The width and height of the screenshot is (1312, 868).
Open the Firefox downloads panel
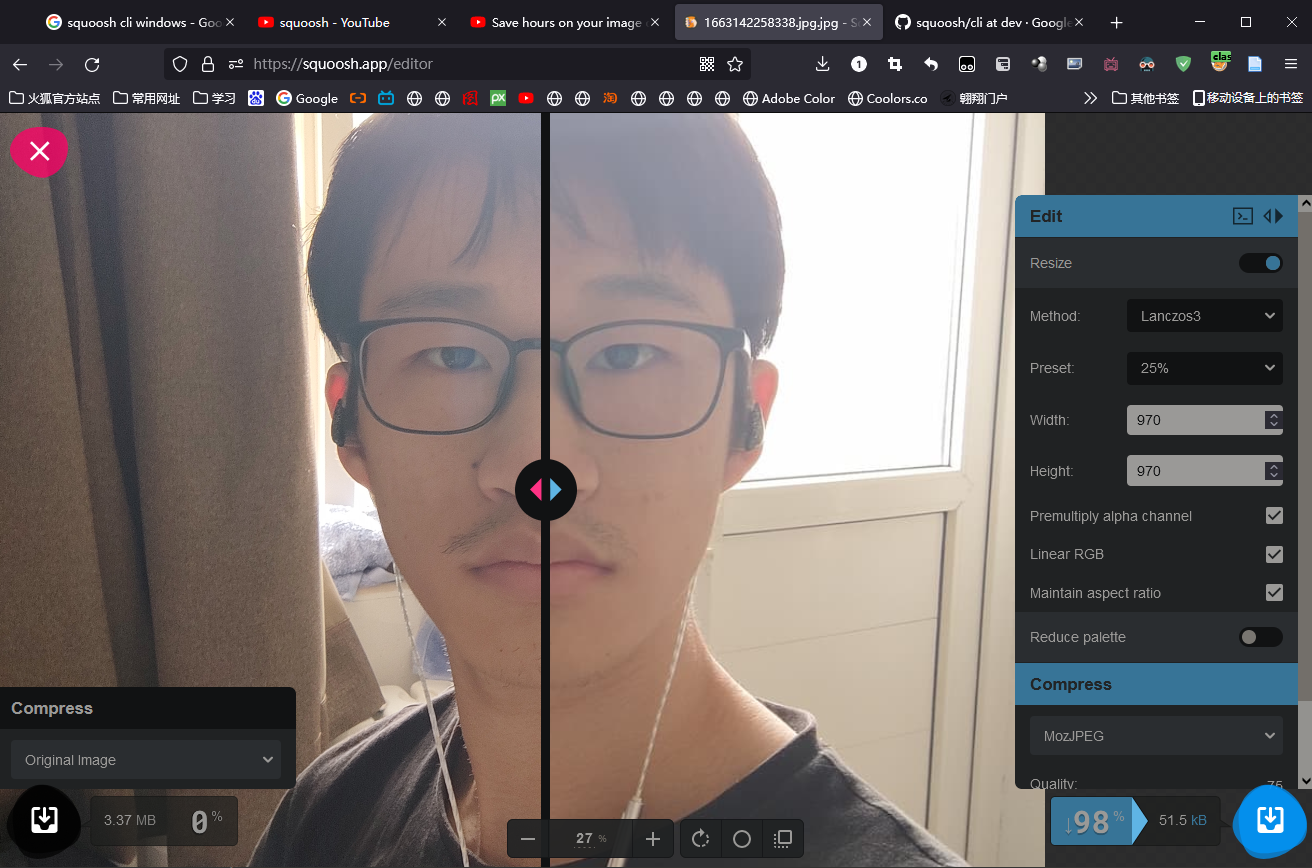click(x=823, y=64)
